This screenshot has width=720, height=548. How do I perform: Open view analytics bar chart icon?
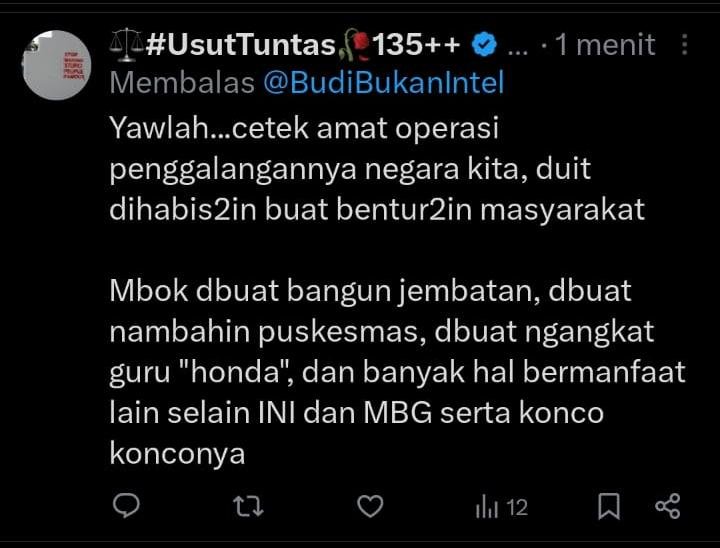(487, 507)
